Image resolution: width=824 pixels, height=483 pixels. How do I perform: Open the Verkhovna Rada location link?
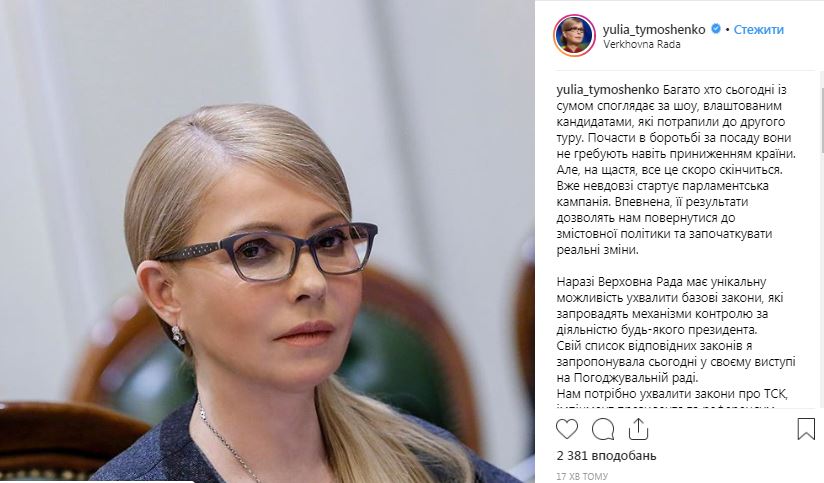[642, 44]
